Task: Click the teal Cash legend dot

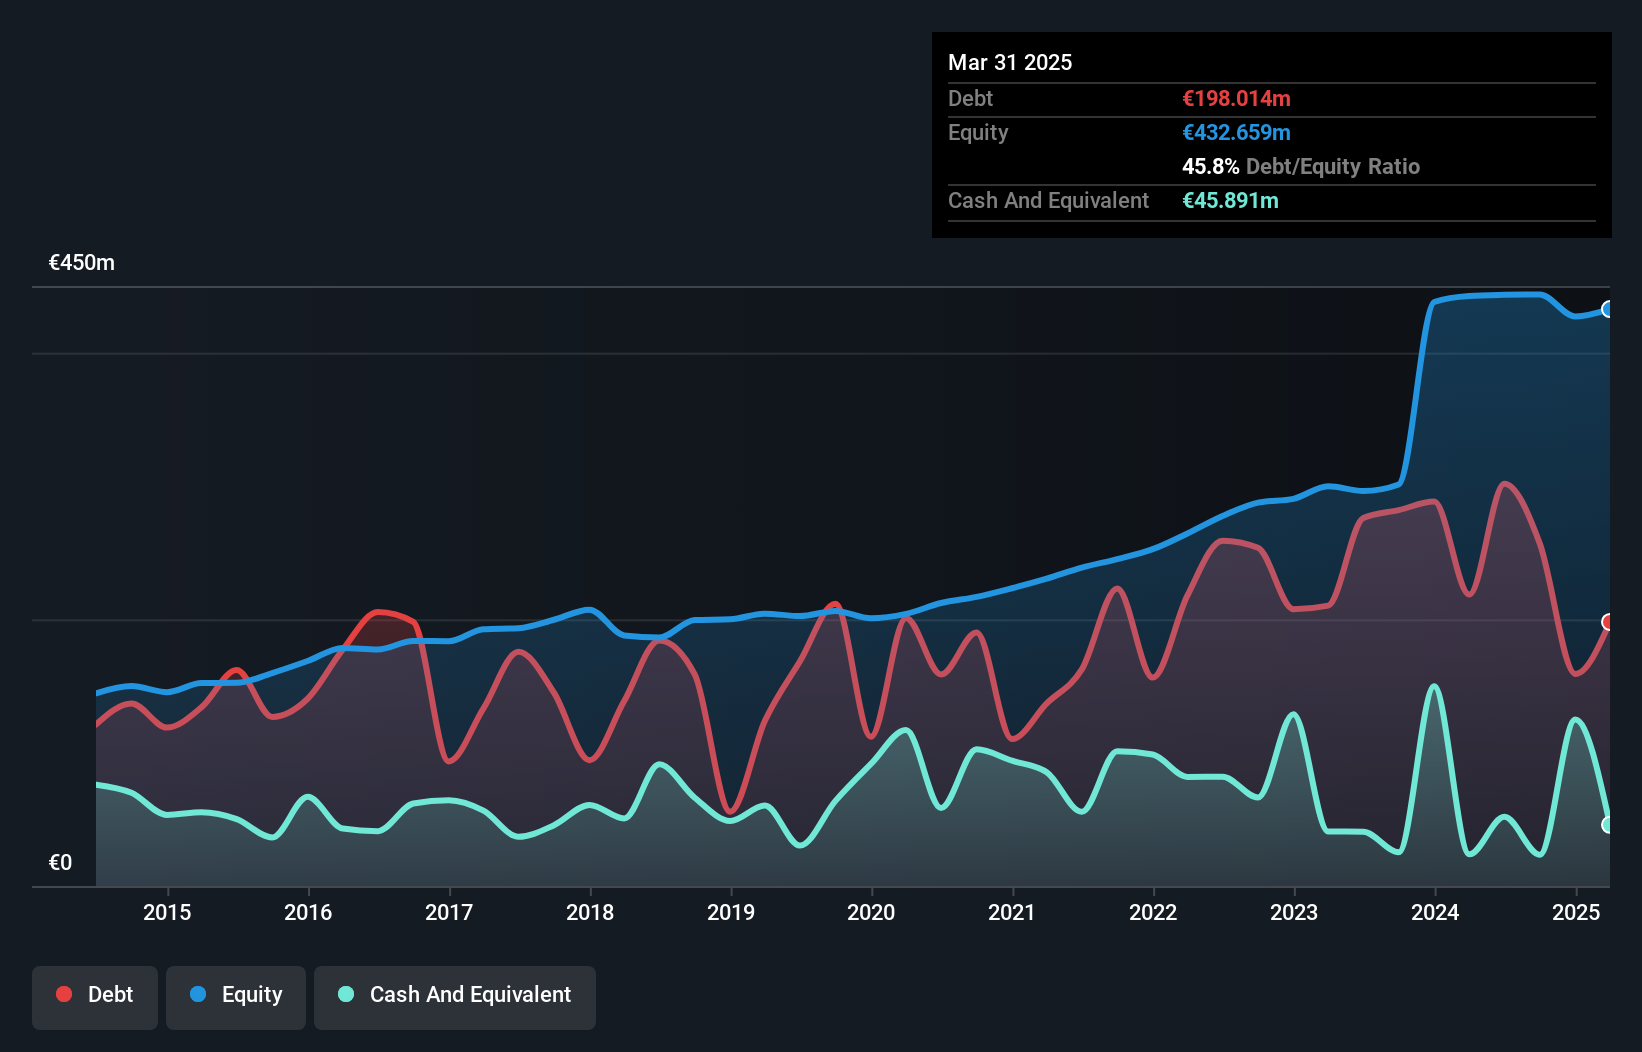Action: [346, 994]
